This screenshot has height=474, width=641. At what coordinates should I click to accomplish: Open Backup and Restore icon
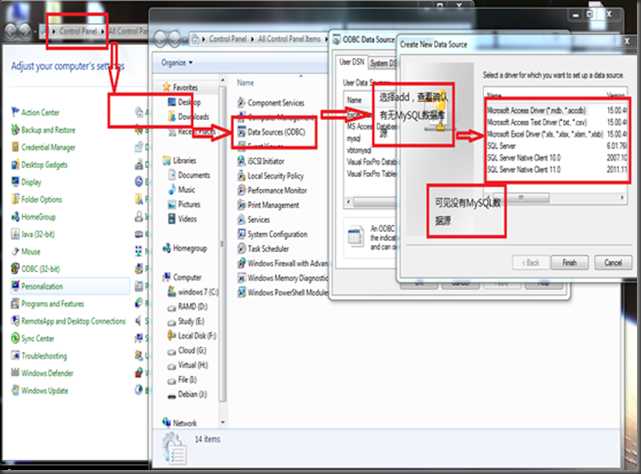16,130
